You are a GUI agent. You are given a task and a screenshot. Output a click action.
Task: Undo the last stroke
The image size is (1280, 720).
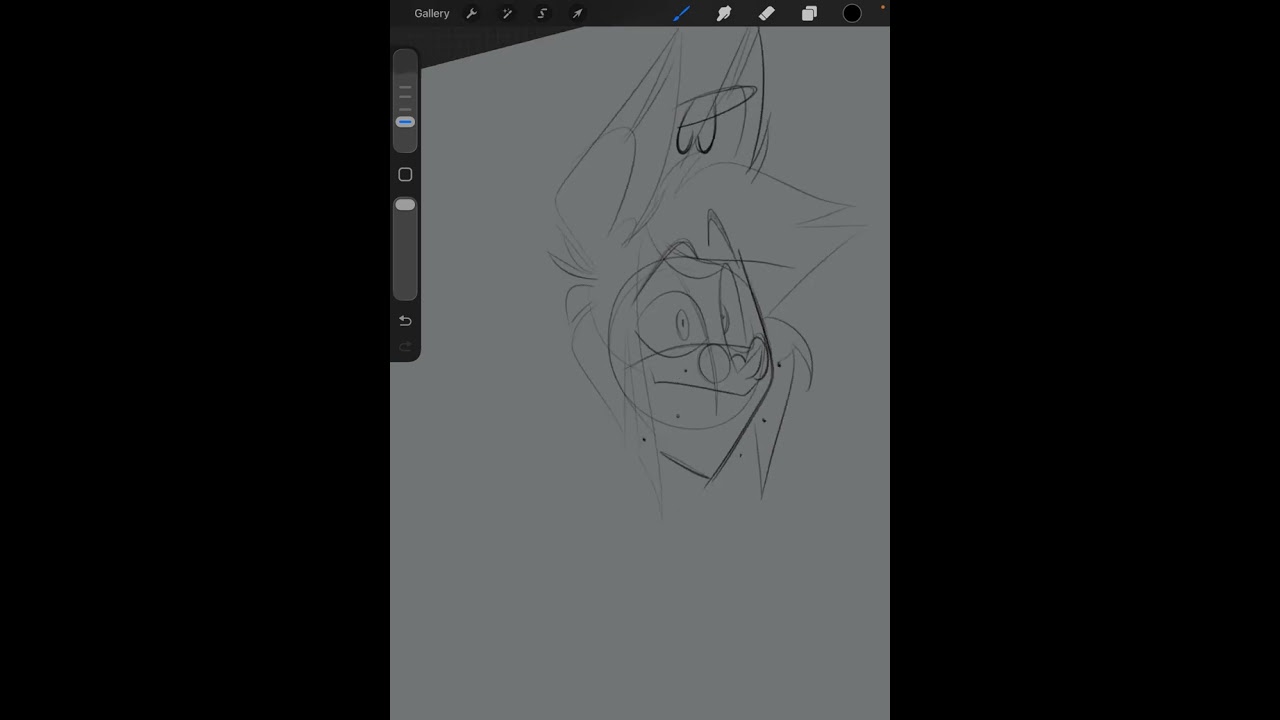pos(405,321)
